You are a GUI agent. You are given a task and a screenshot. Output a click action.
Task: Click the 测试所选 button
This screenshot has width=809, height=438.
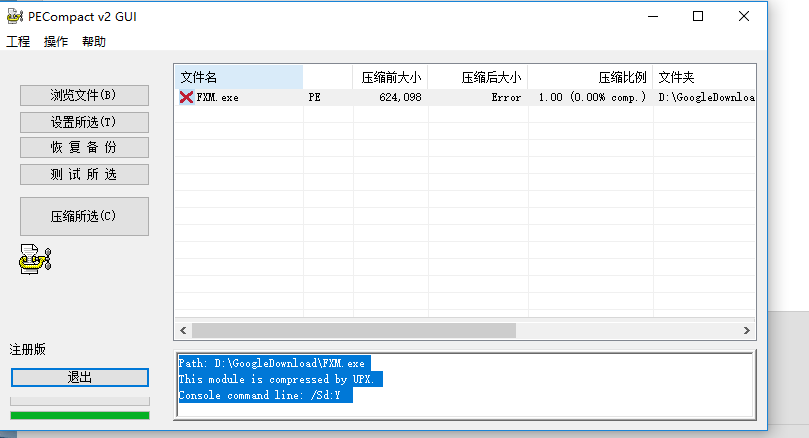tap(84, 174)
